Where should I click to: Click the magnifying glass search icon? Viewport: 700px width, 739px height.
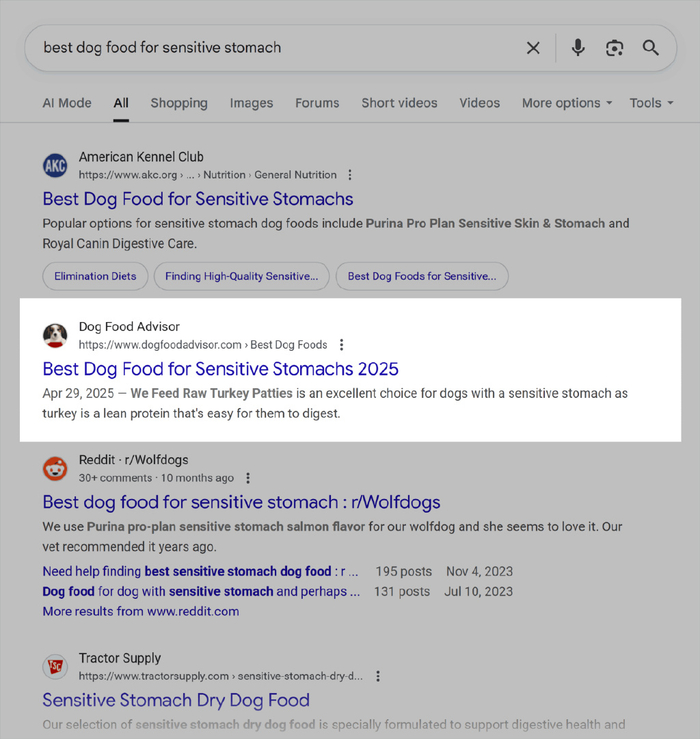(651, 48)
